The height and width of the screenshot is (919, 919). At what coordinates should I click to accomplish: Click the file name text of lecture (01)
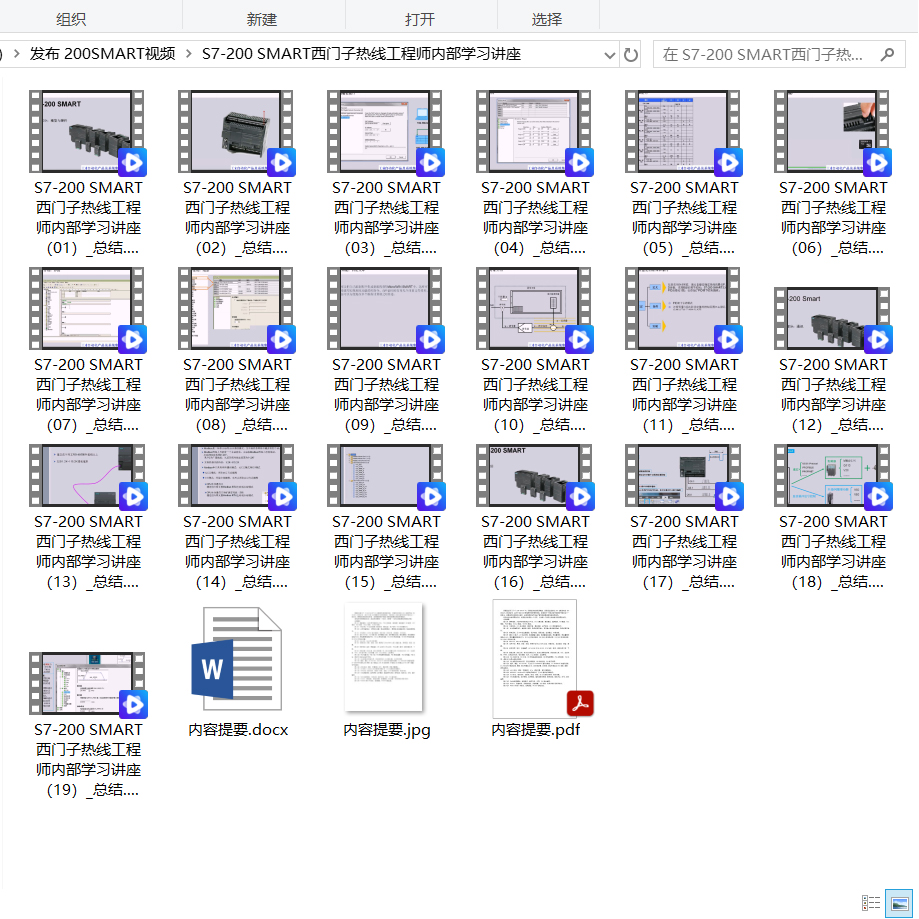(x=88, y=218)
